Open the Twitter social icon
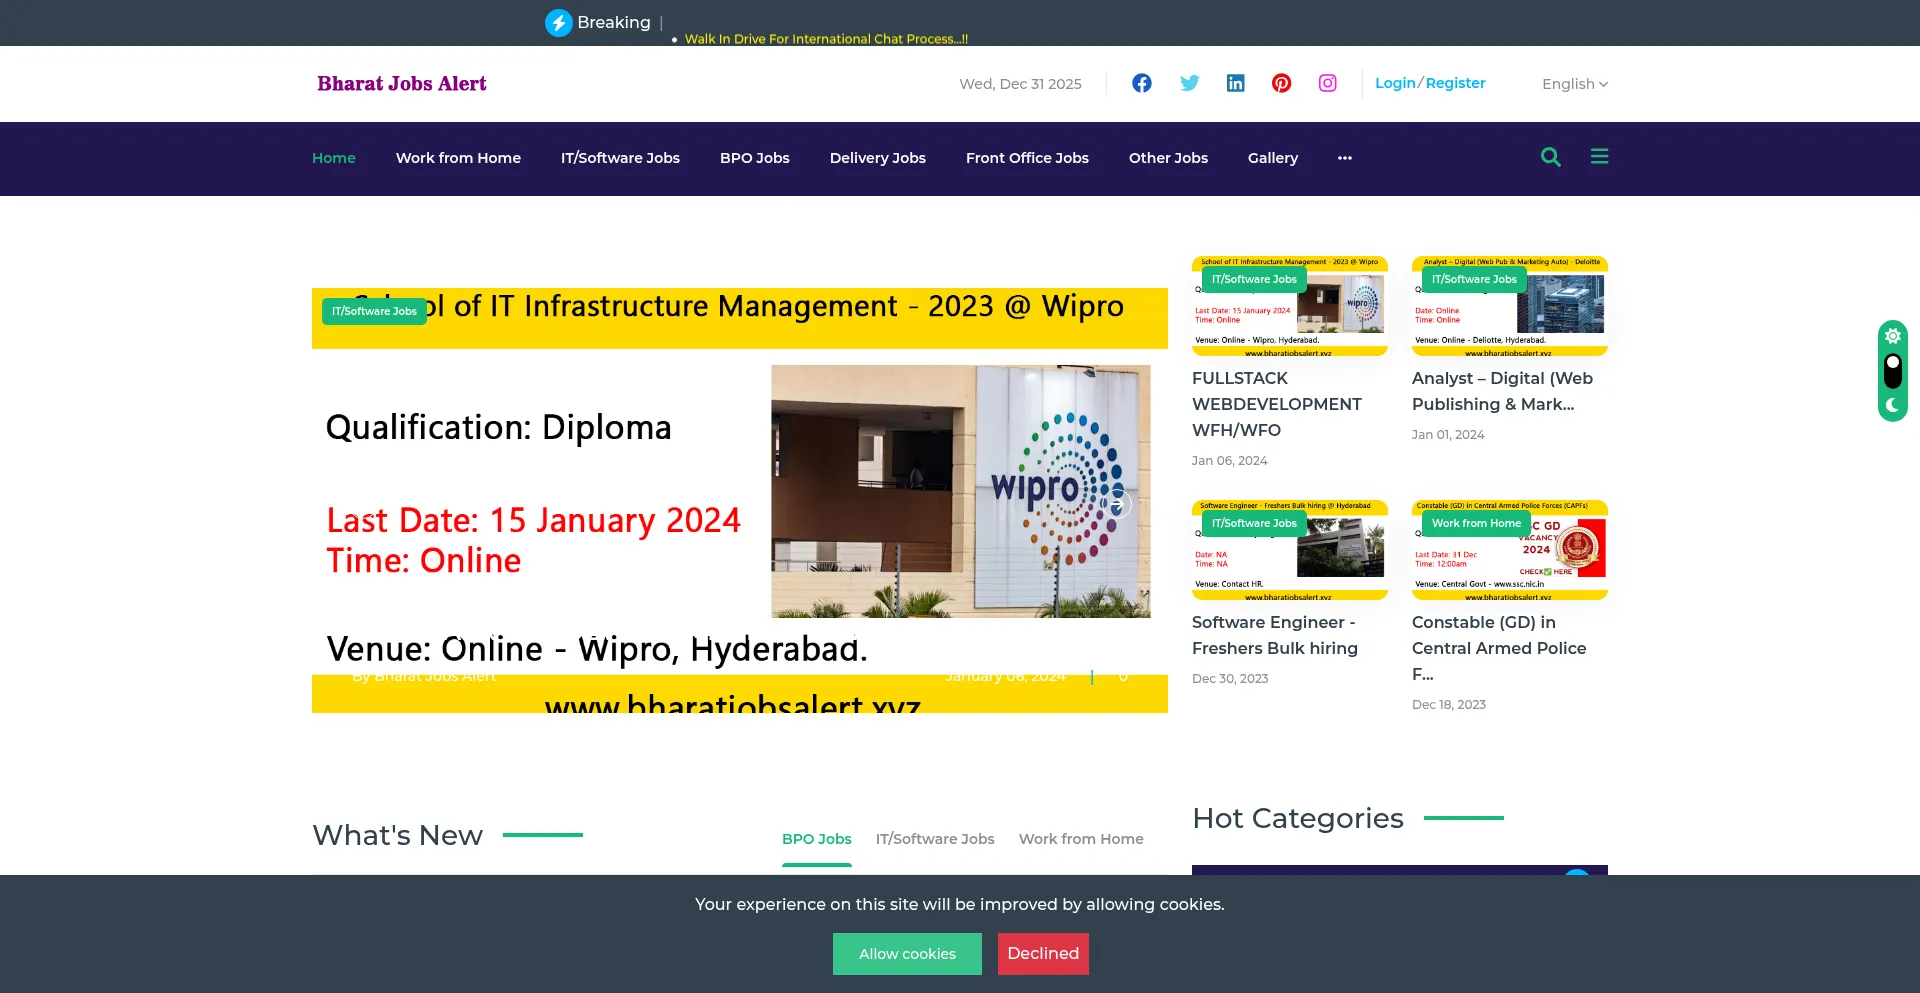Image resolution: width=1920 pixels, height=993 pixels. [x=1189, y=83]
